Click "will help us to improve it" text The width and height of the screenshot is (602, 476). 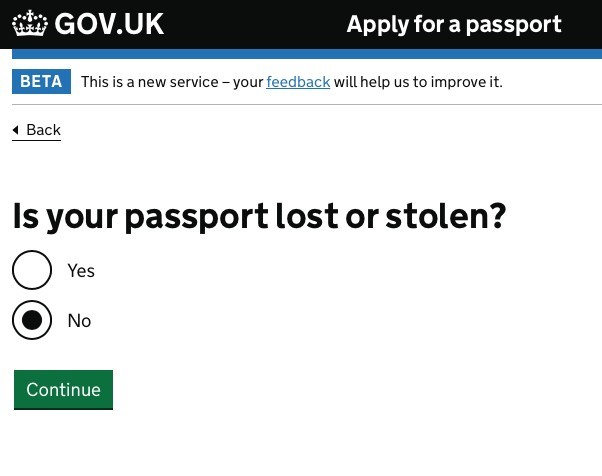(418, 82)
